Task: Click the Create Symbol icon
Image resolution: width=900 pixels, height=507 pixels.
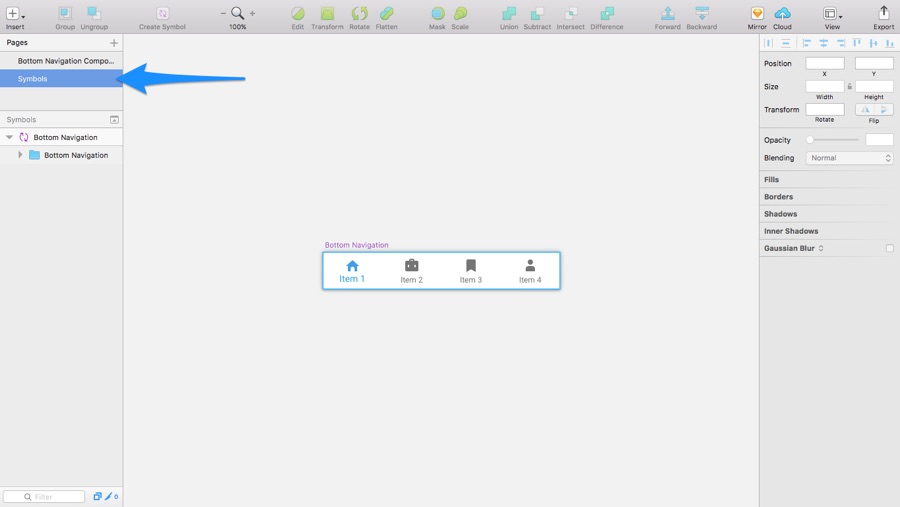Action: (x=162, y=13)
